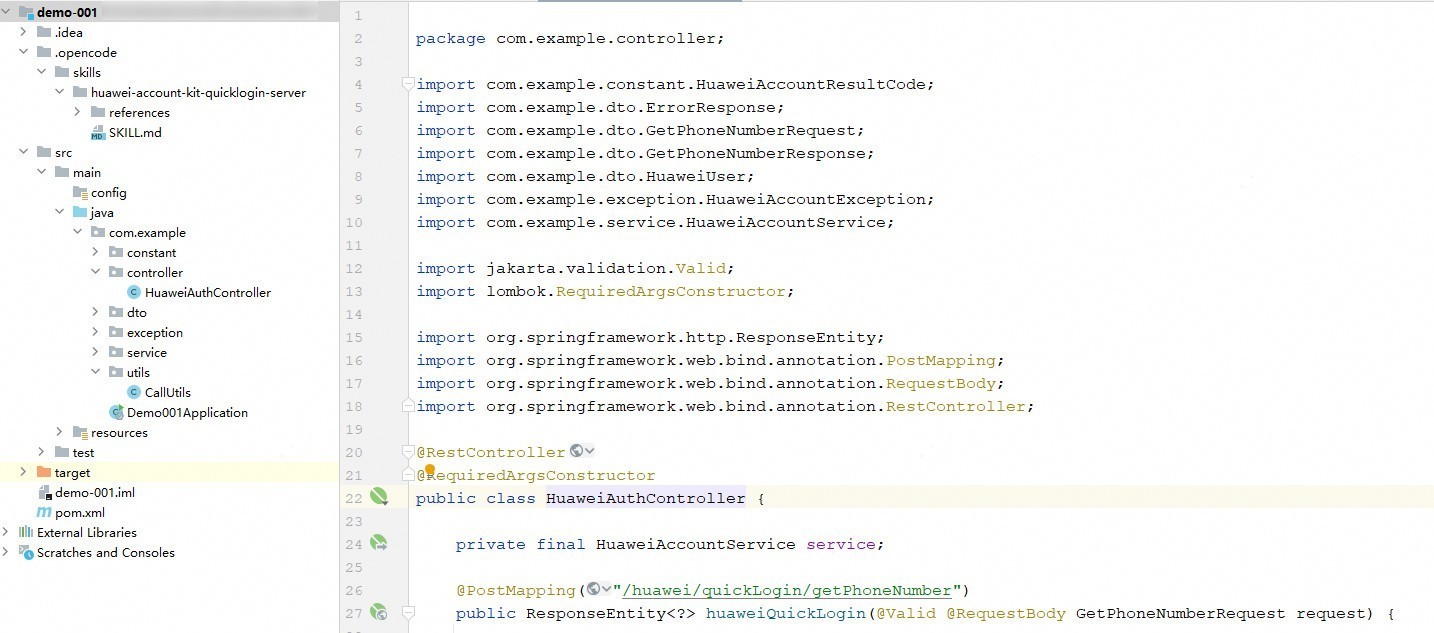Click autowired dependency gutter icon on line 24
Image resolution: width=1434 pixels, height=633 pixels.
pos(379,543)
